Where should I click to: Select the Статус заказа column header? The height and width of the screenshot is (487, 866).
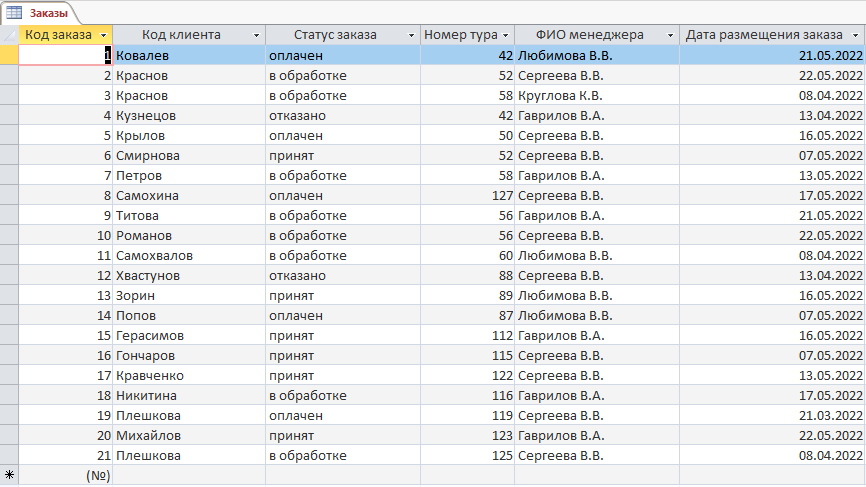343,35
